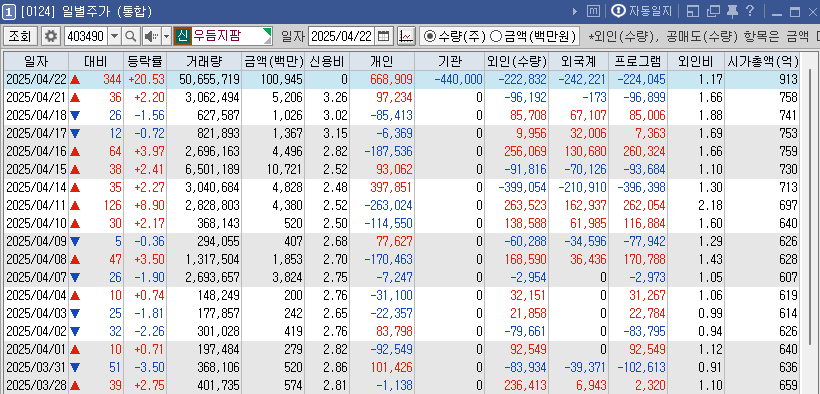This screenshot has width=820, height=394.
Task: Open the chart icon next to calendar
Action: 406,36
